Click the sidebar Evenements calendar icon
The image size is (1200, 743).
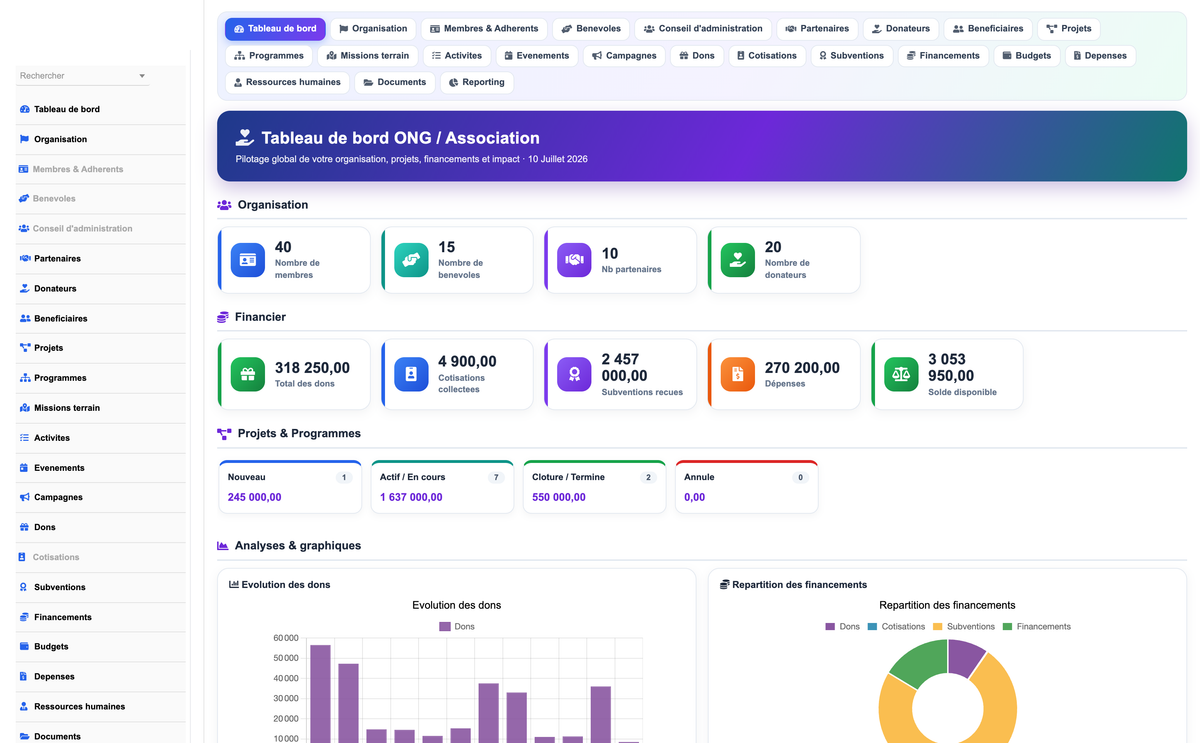[x=24, y=468]
